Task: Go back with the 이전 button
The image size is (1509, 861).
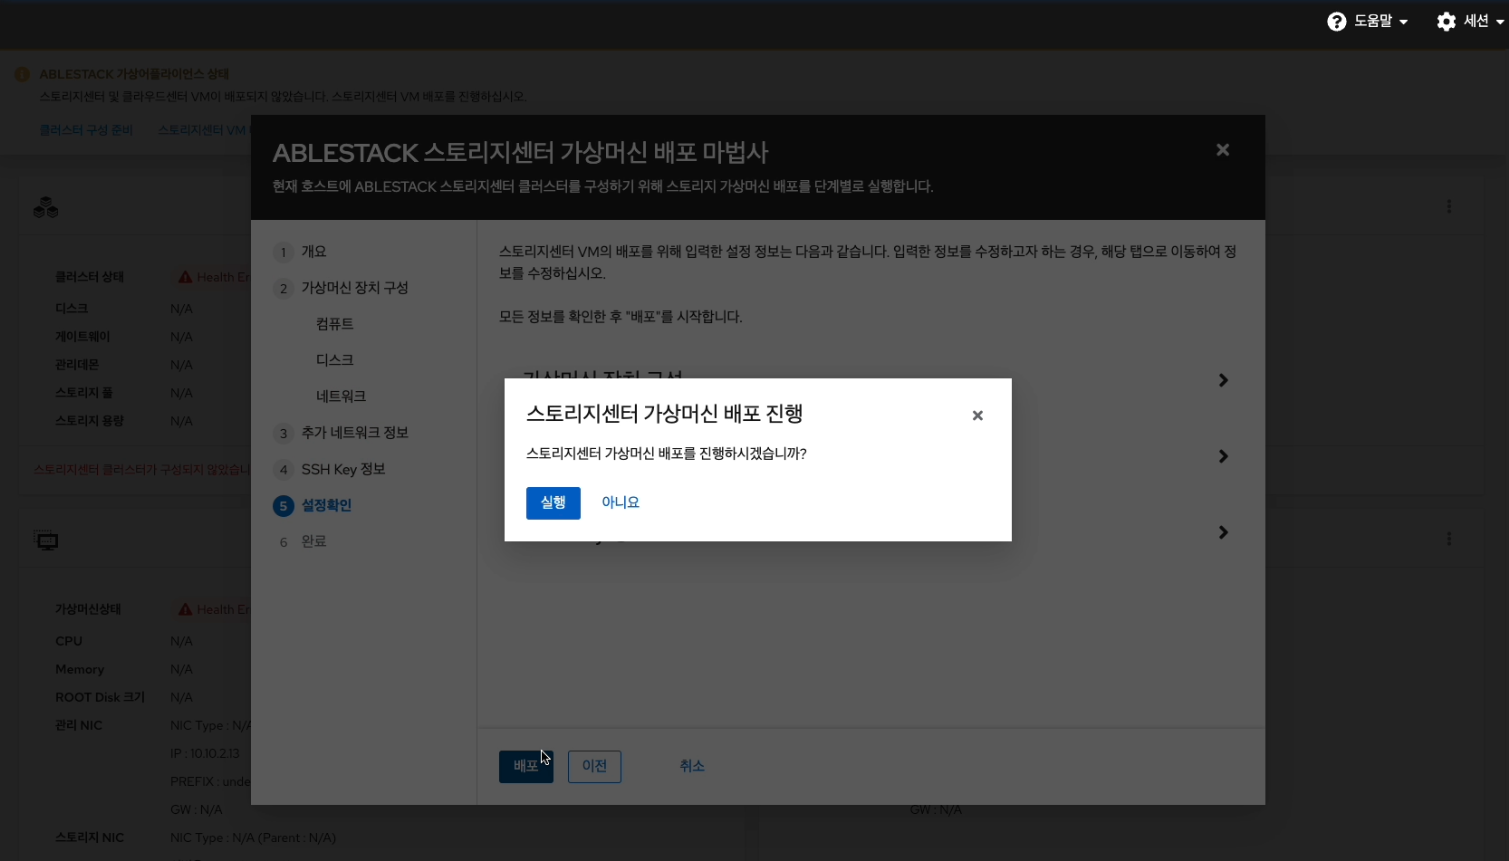Action: [594, 767]
